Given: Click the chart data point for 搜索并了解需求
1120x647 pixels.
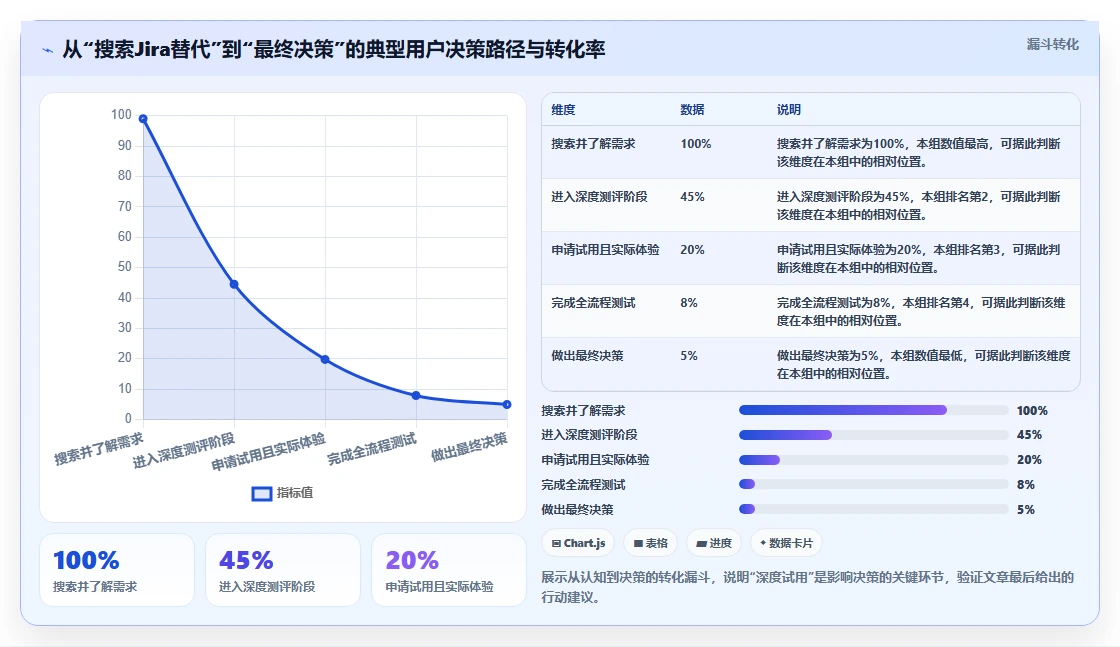Looking at the screenshot, I should coord(143,119).
